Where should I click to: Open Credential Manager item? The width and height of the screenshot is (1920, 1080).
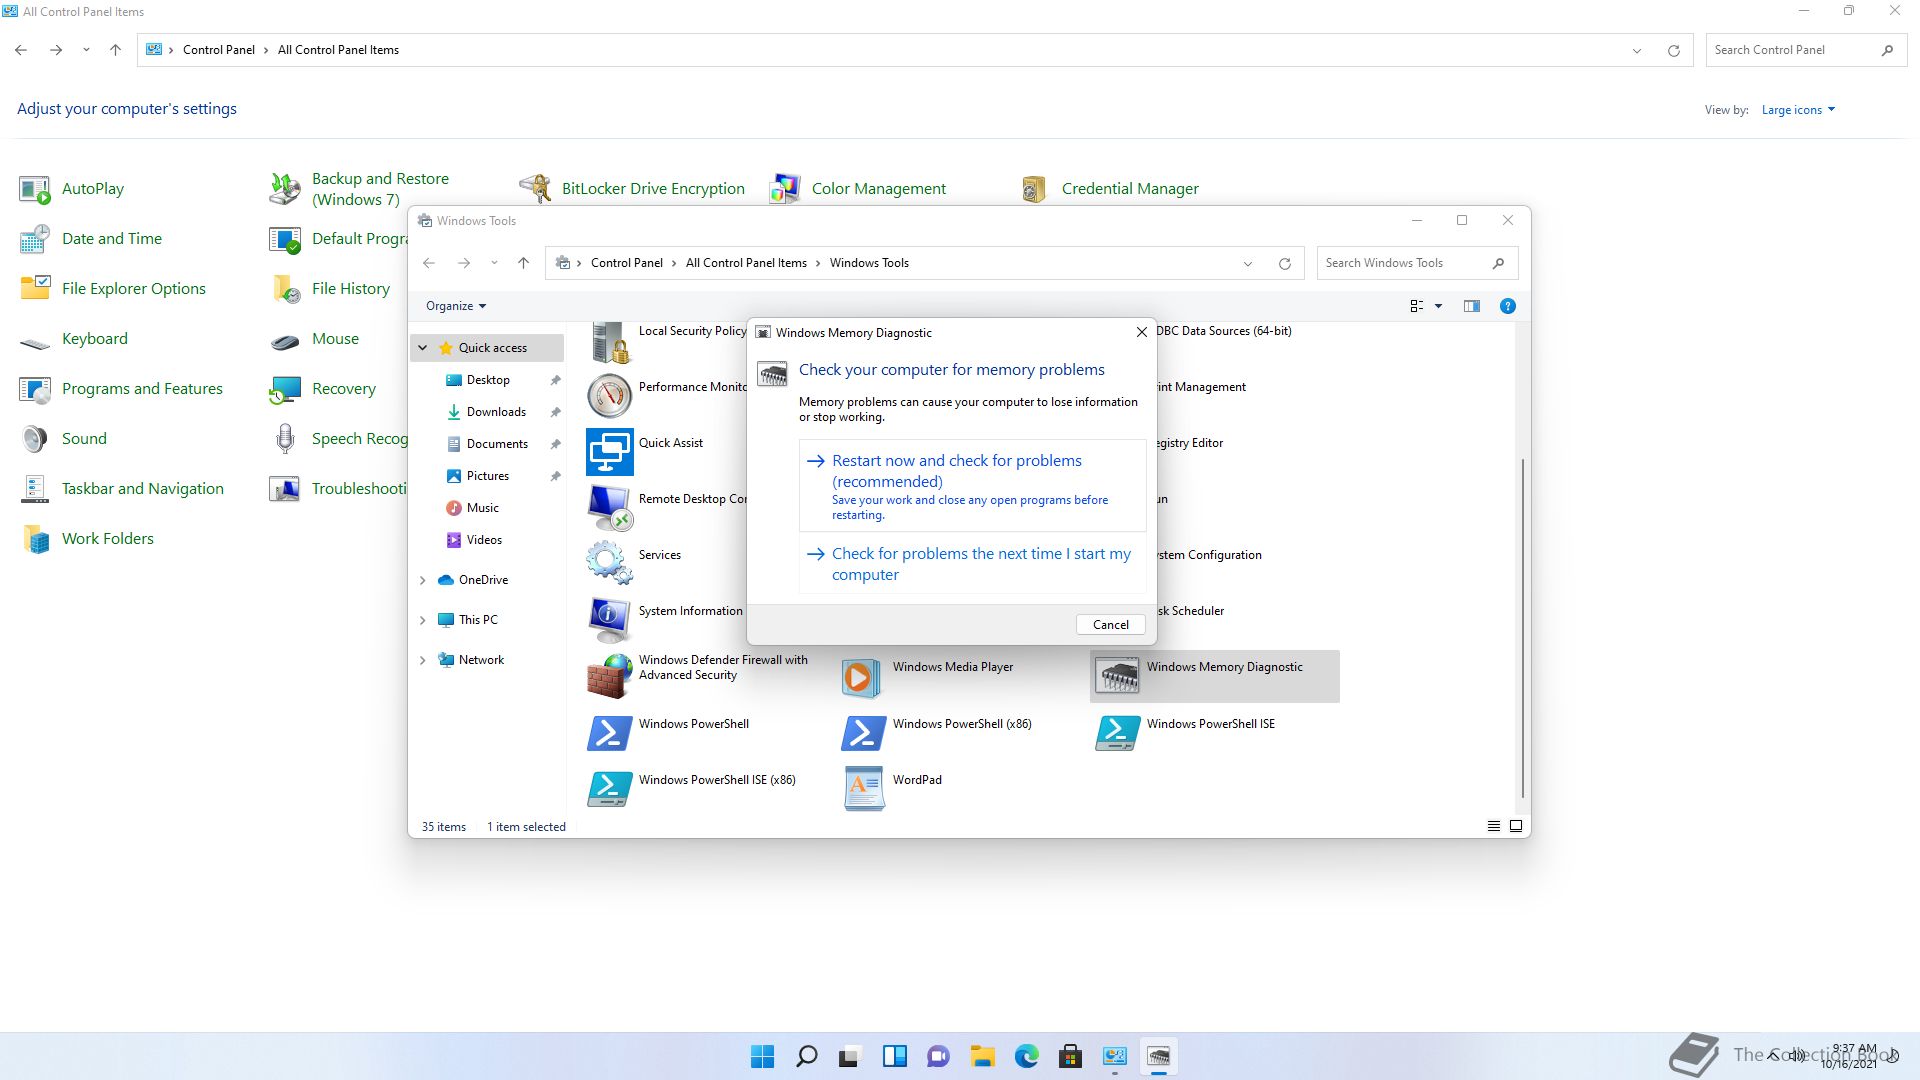pyautogui.click(x=1109, y=188)
